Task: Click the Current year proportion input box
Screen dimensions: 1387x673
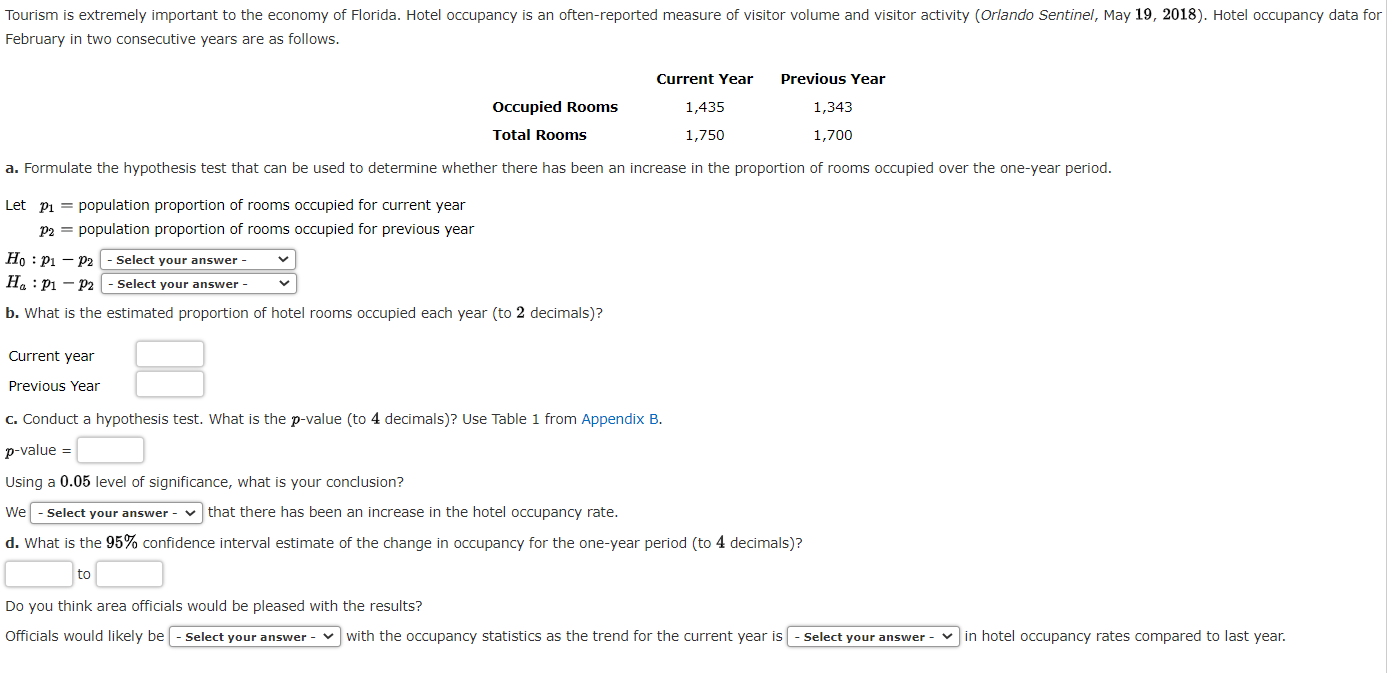Action: click(169, 353)
